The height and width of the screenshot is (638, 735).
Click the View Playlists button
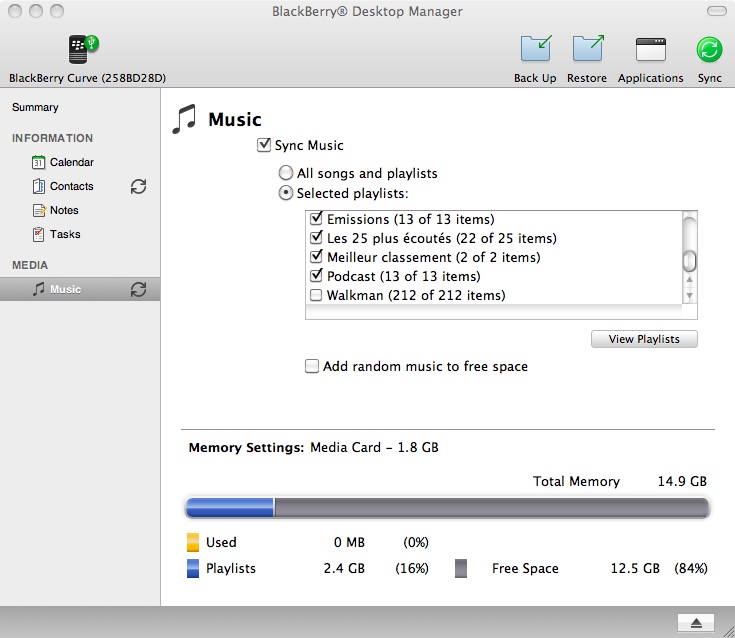(x=644, y=339)
